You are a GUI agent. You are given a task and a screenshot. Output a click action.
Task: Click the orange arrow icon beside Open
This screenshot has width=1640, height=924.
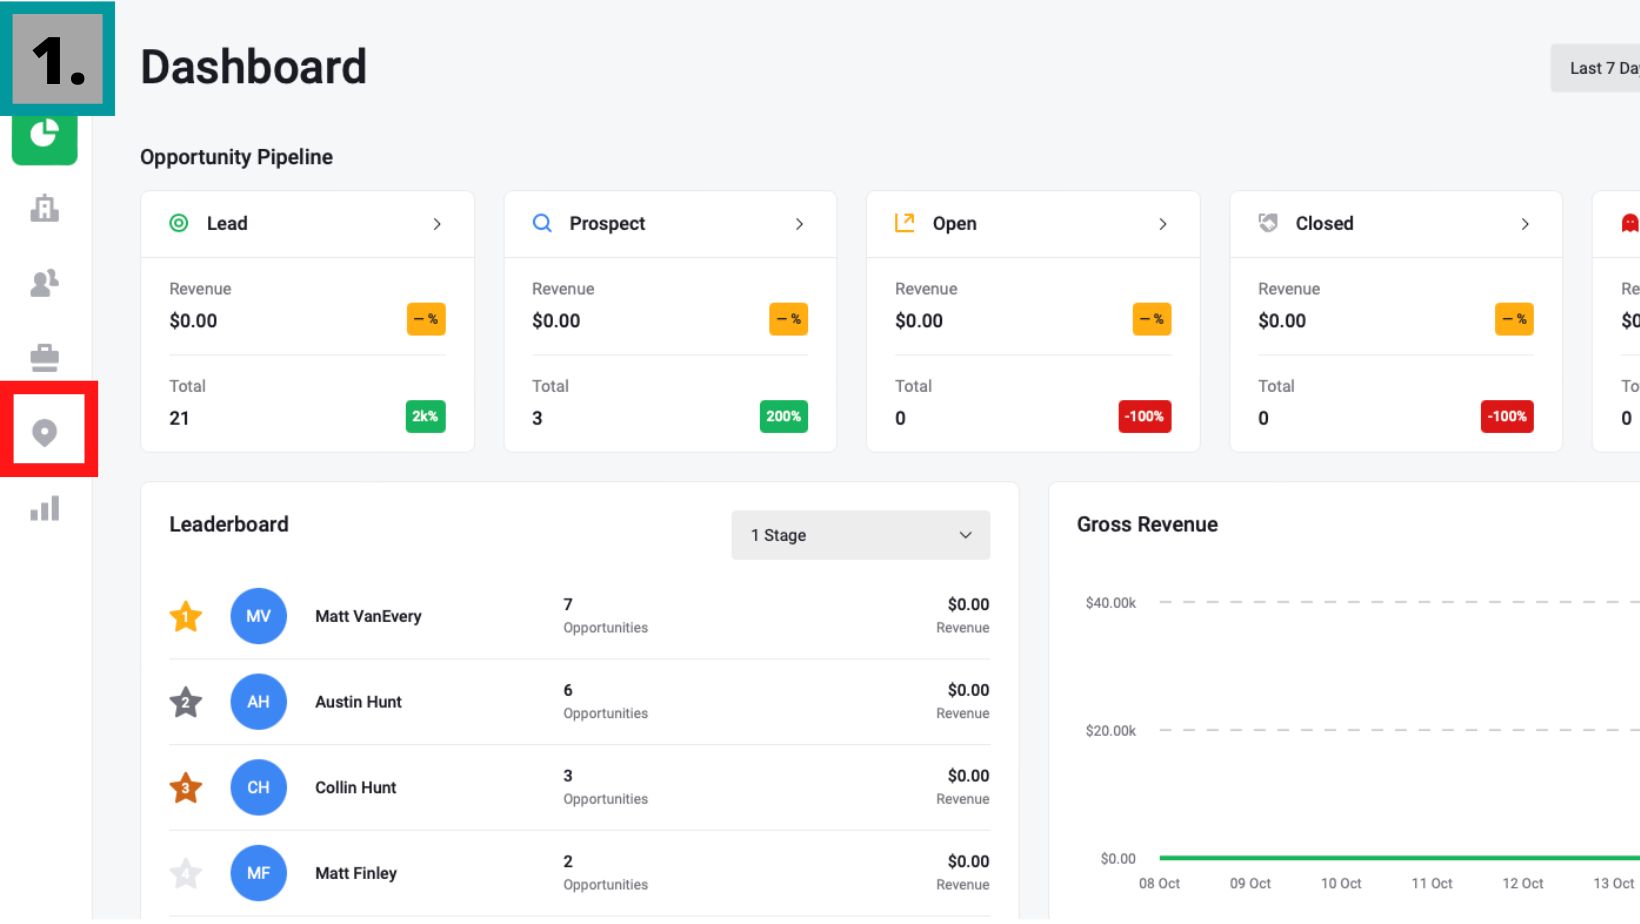click(905, 223)
